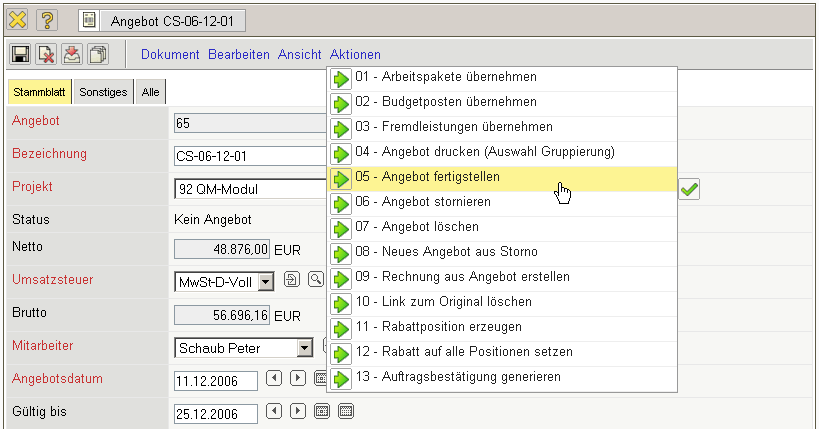Image resolution: width=819 pixels, height=429 pixels.
Task: Expand the Umsatzsteuer MwSt-D-Voll dropdown
Action: (x=265, y=282)
